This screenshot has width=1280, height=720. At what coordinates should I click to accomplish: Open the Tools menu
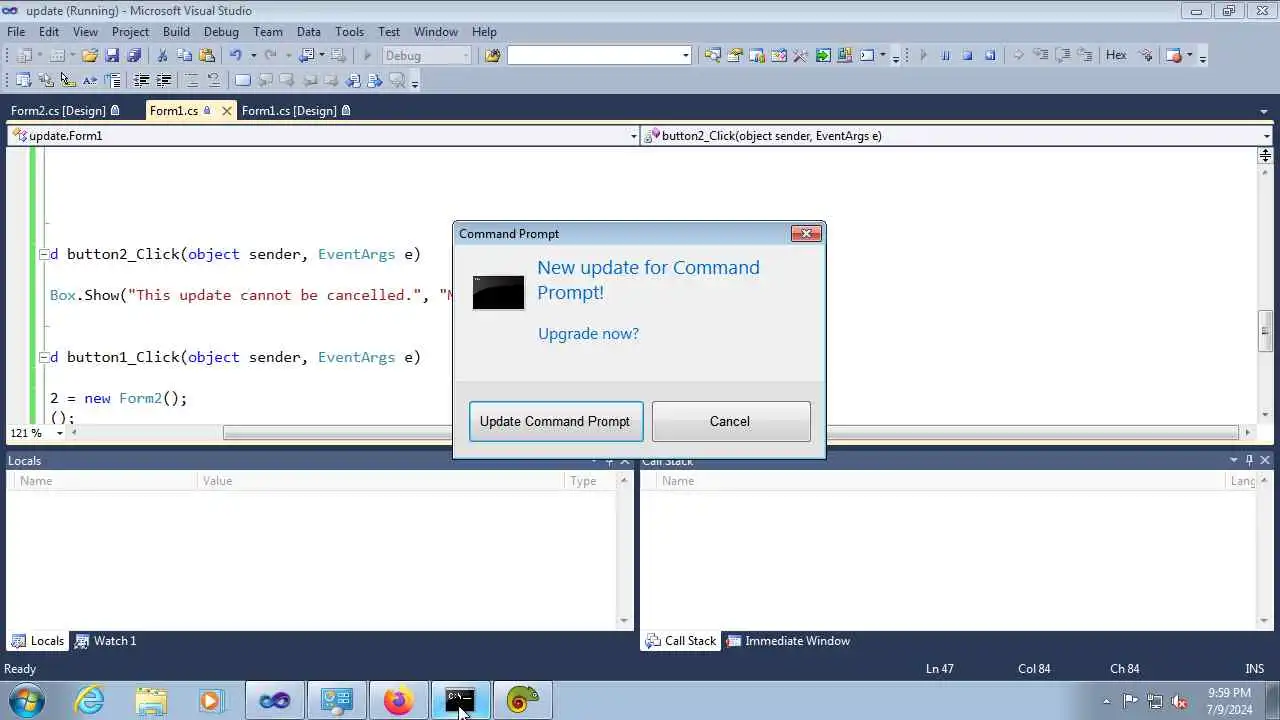349,31
